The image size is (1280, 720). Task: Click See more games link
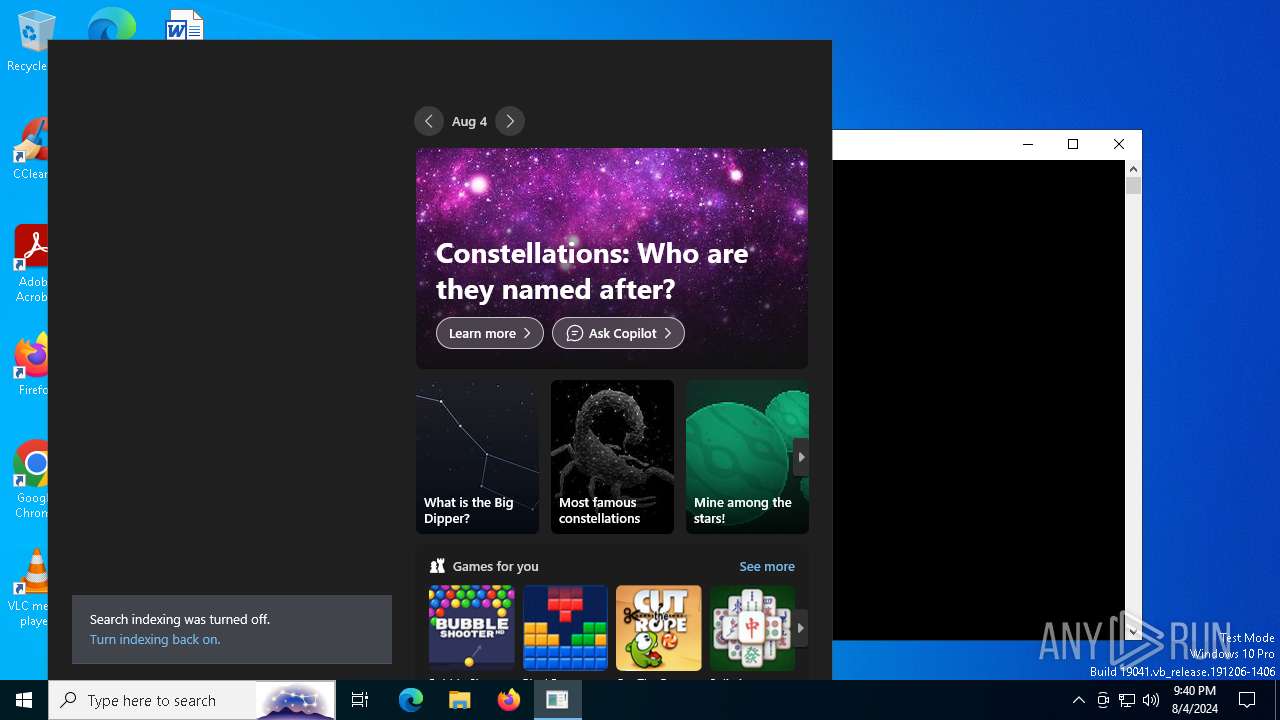pos(767,566)
